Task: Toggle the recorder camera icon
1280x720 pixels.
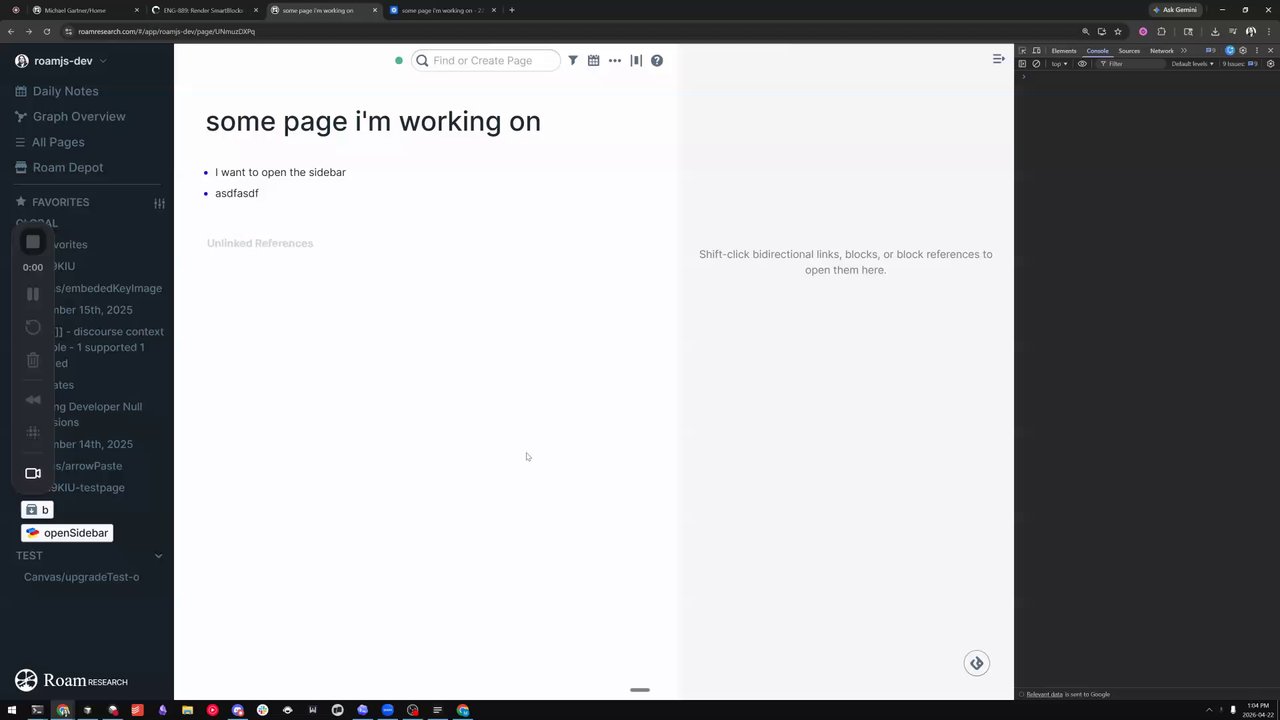Action: (x=33, y=473)
